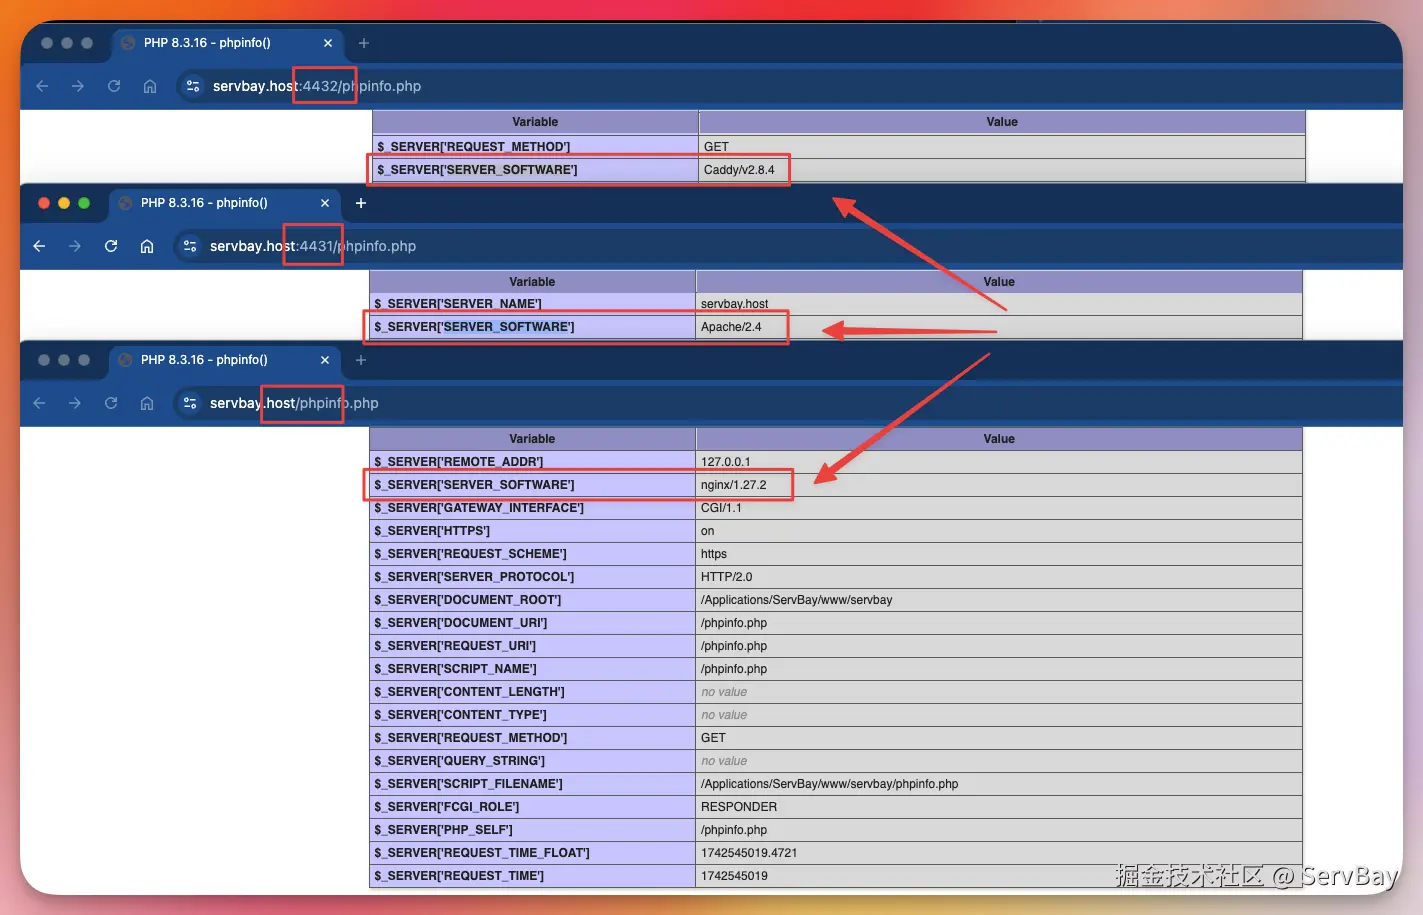Click green maximize button of middle Apache window
This screenshot has width=1423, height=915.
click(84, 203)
